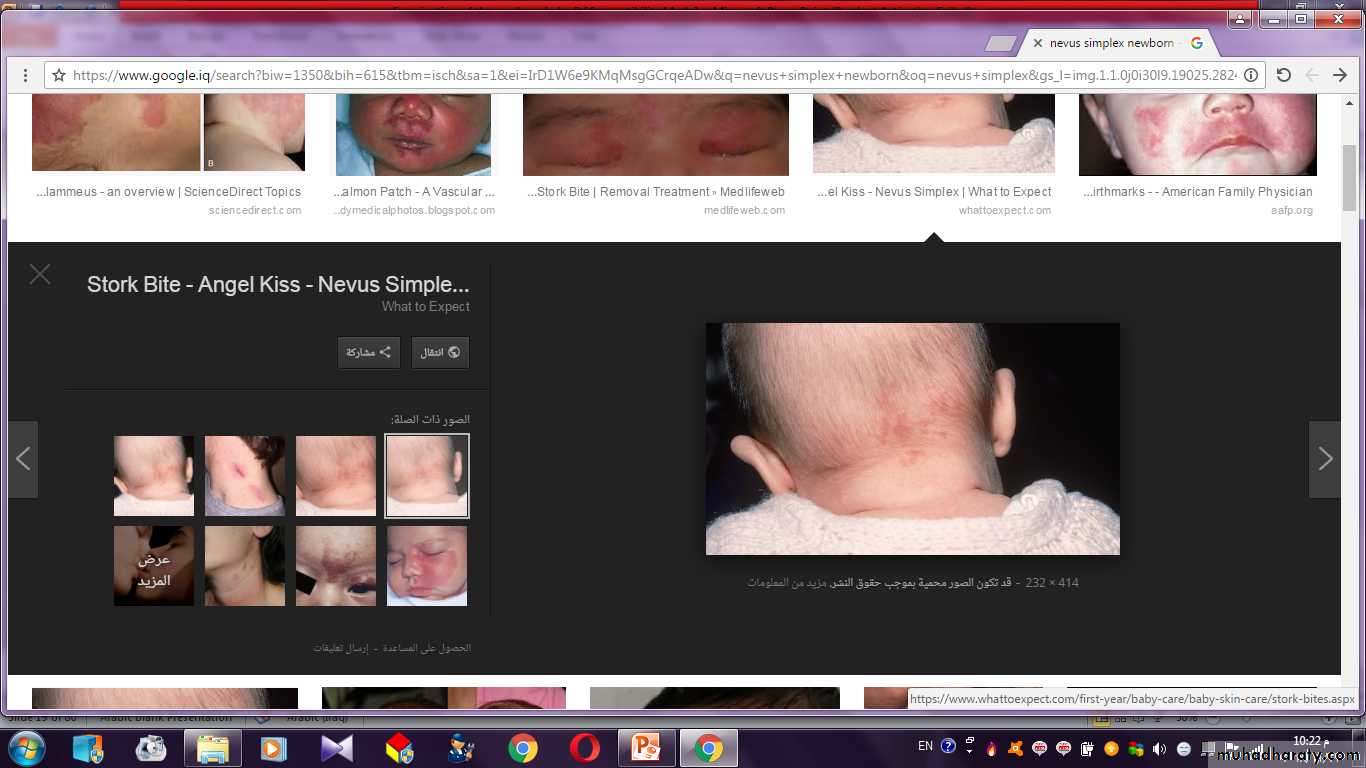Close the image preview panel with X
Viewport: 1366px width, 768px height.
tap(40, 274)
